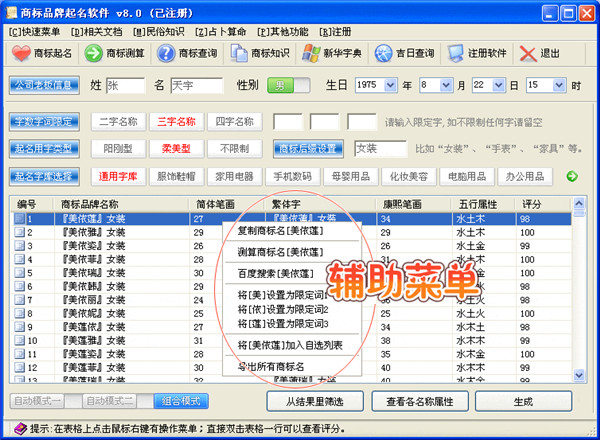
Task: Open the birth hour 15 dropdown
Action: pyautogui.click(x=559, y=85)
